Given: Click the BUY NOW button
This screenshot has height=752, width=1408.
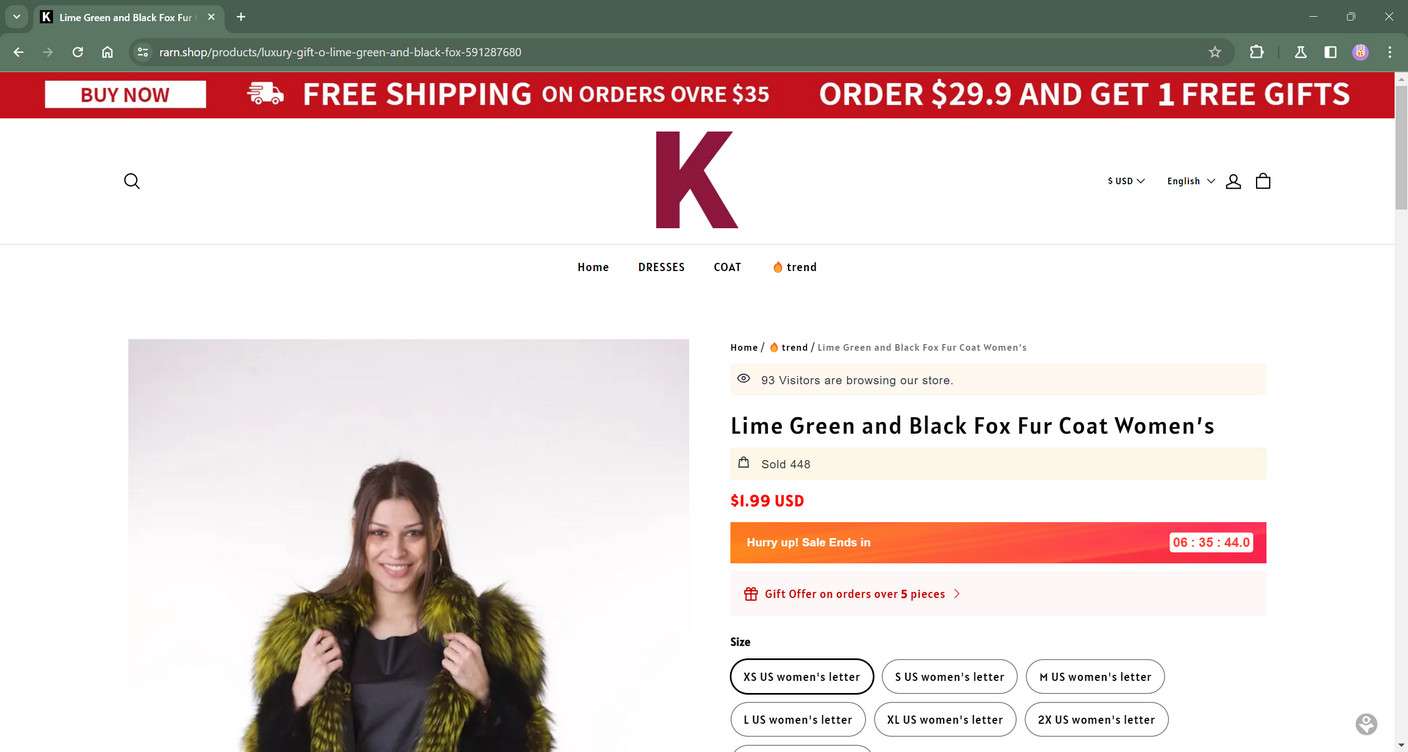Looking at the screenshot, I should pos(124,93).
